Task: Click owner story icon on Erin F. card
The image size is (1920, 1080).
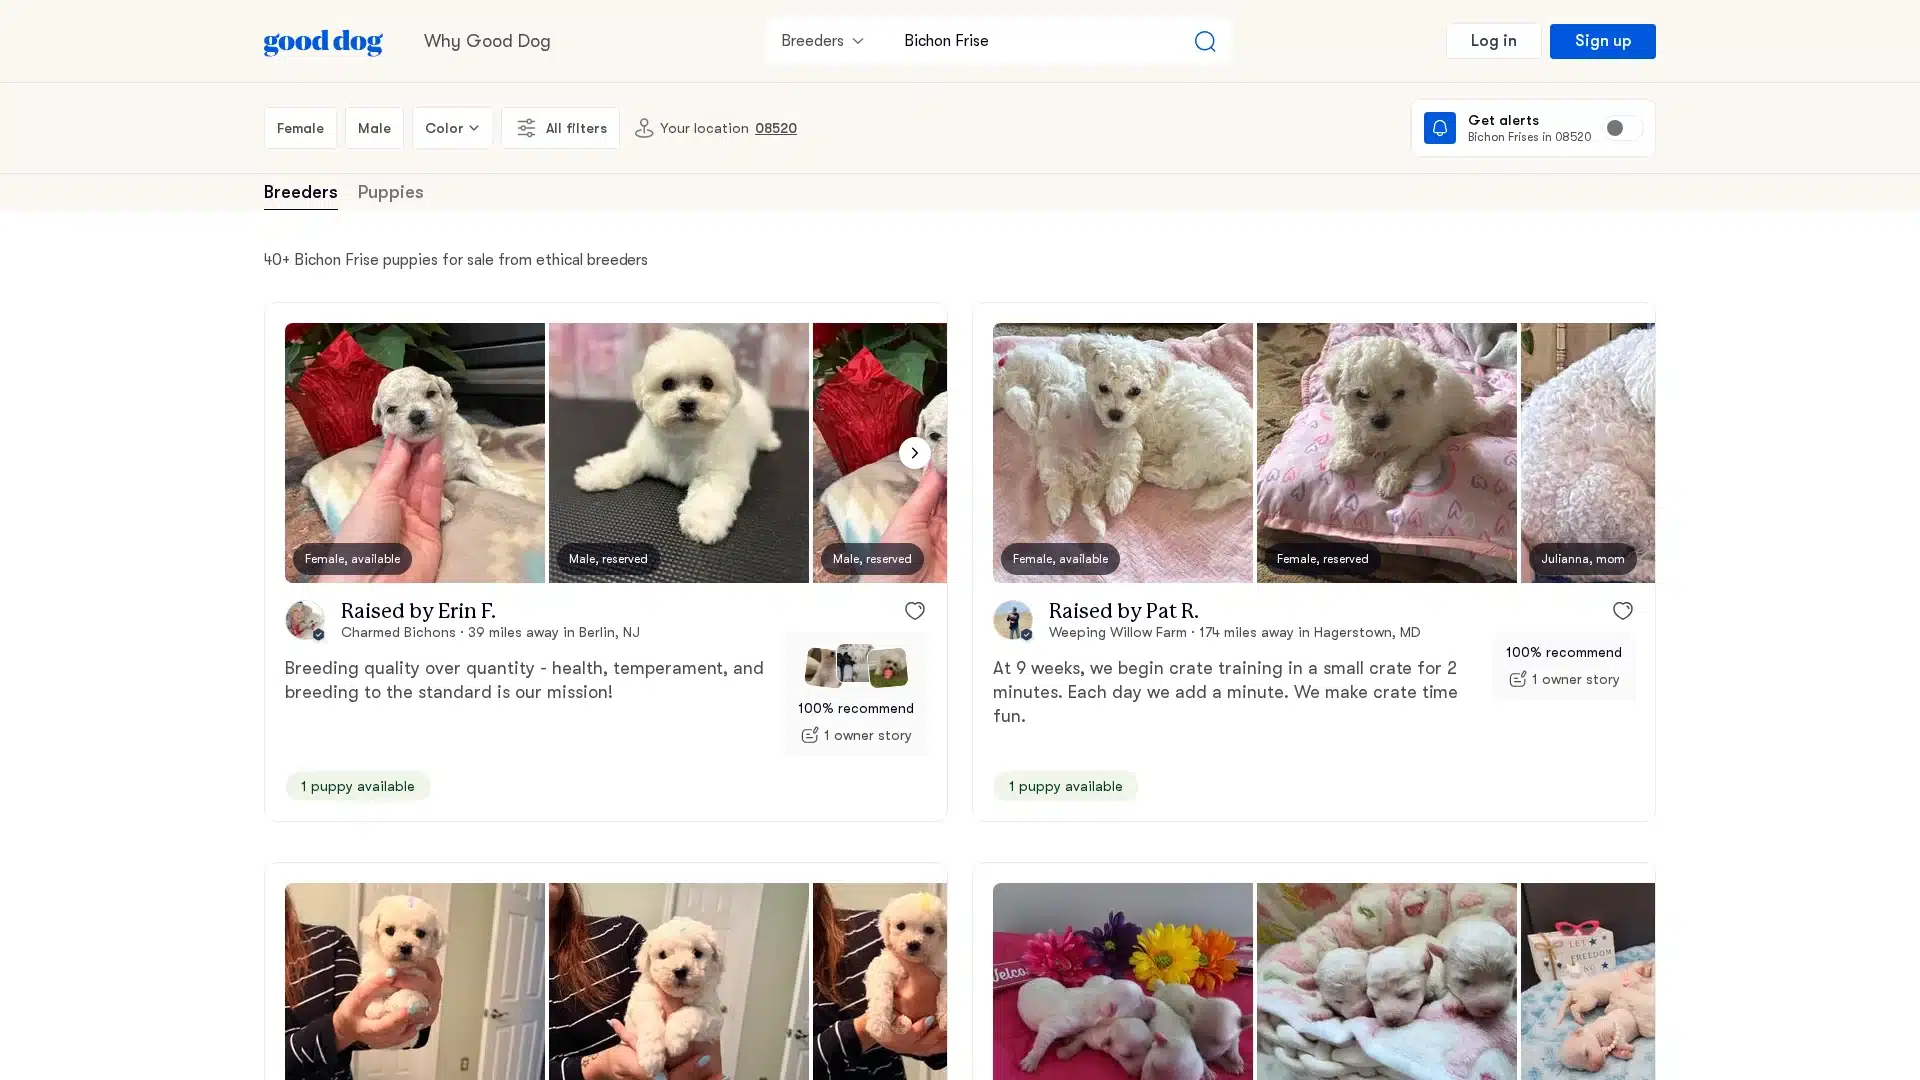Action: coord(809,736)
